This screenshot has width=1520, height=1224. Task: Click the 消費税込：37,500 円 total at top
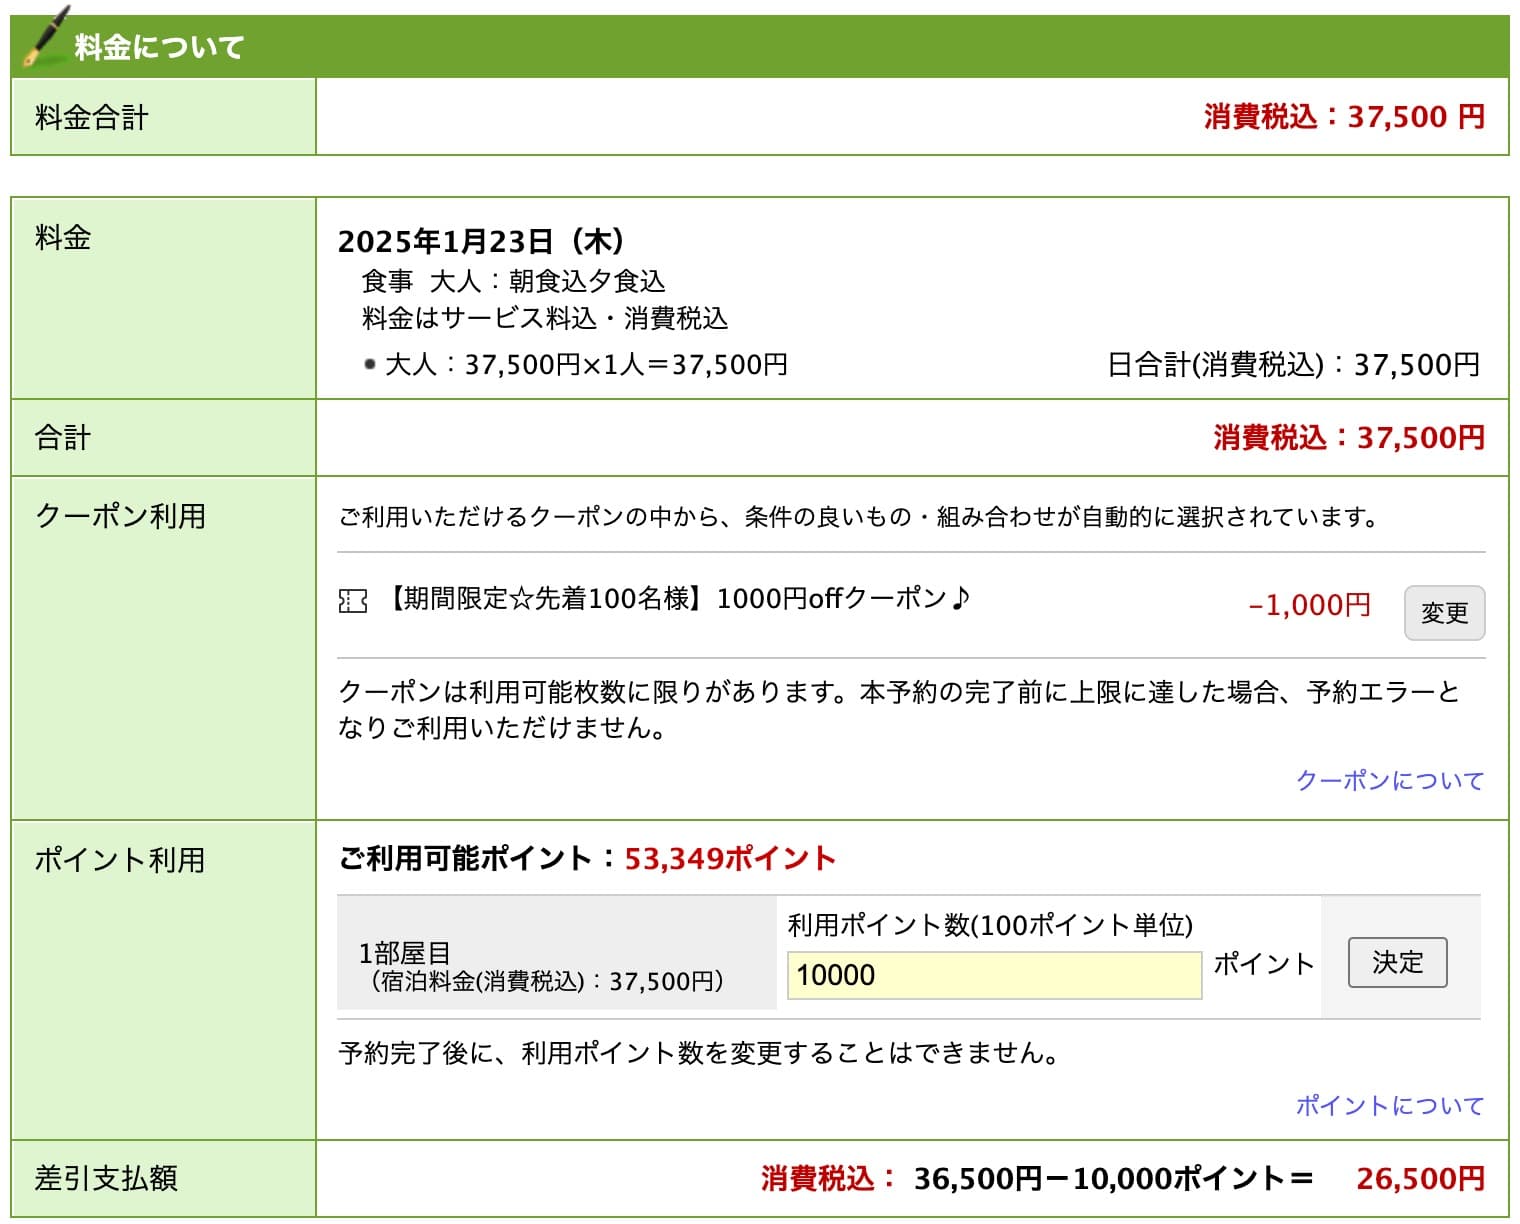[1344, 117]
